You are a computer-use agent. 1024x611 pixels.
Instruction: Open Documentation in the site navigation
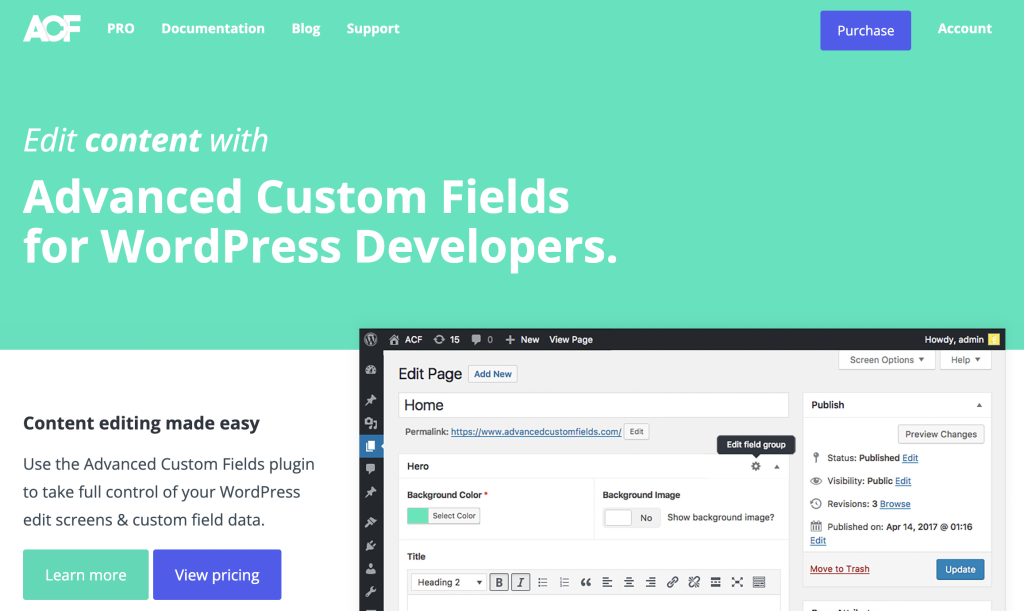tap(213, 29)
